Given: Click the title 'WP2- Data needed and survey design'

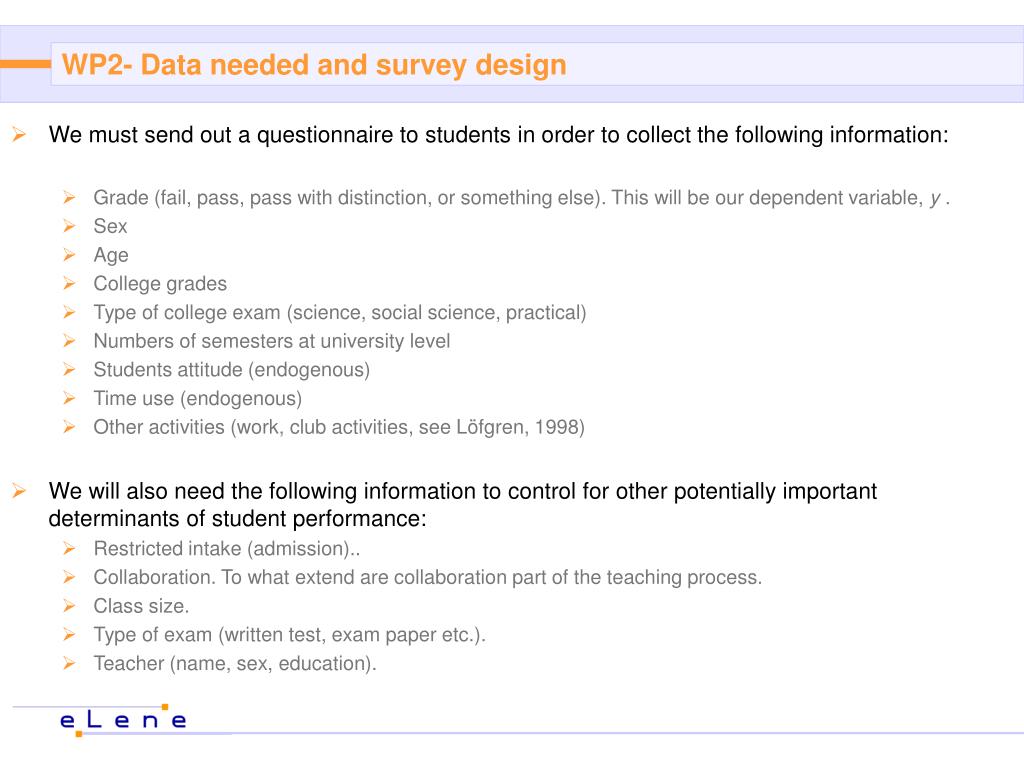Looking at the screenshot, I should pos(314,65).
